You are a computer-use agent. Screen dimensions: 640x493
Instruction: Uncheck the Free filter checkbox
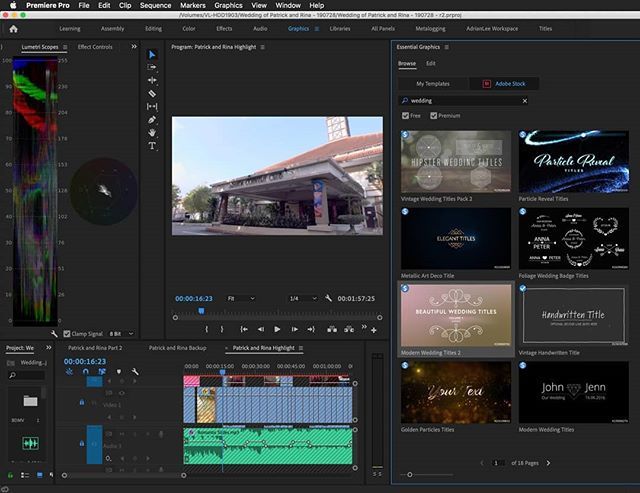coord(405,115)
